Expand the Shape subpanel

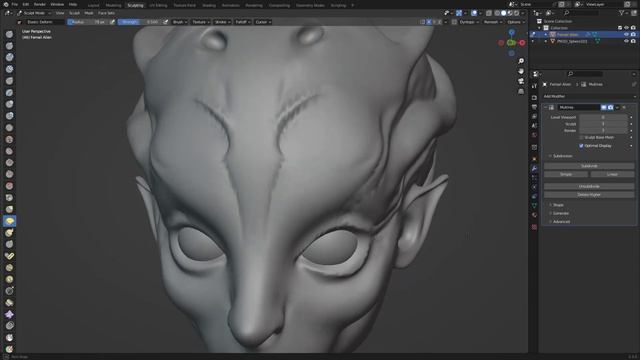[x=558, y=205]
